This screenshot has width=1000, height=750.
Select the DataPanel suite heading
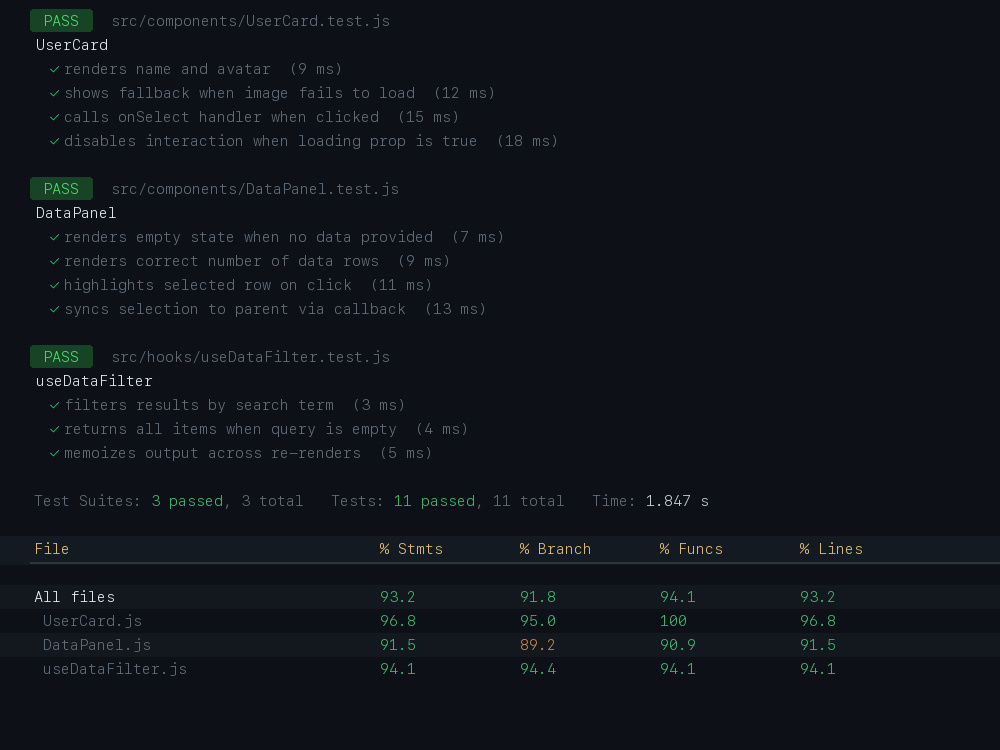tap(76, 213)
